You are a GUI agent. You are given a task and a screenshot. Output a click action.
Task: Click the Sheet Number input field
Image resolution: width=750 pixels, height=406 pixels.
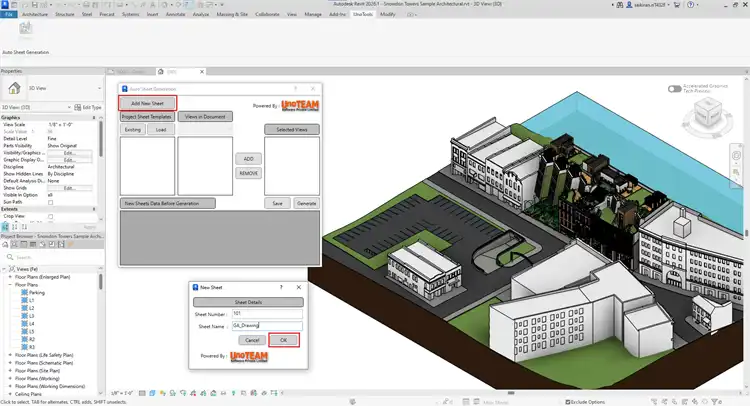(267, 314)
